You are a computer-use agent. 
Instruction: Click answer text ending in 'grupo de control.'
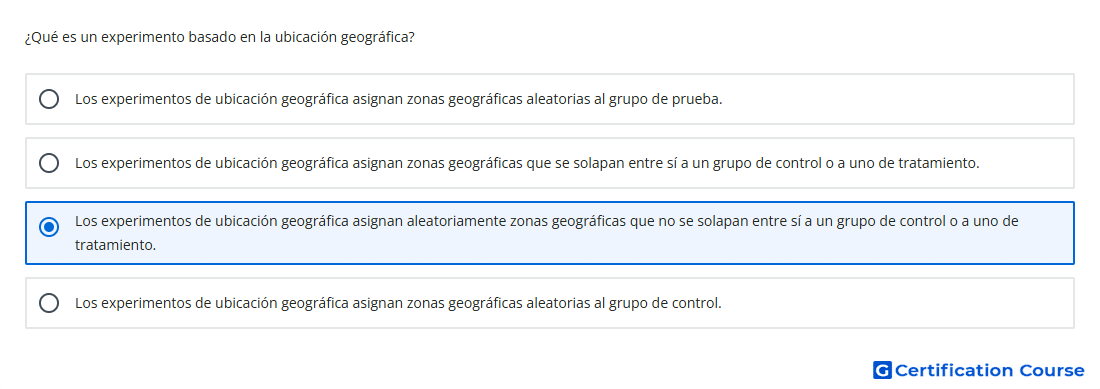[x=398, y=303]
